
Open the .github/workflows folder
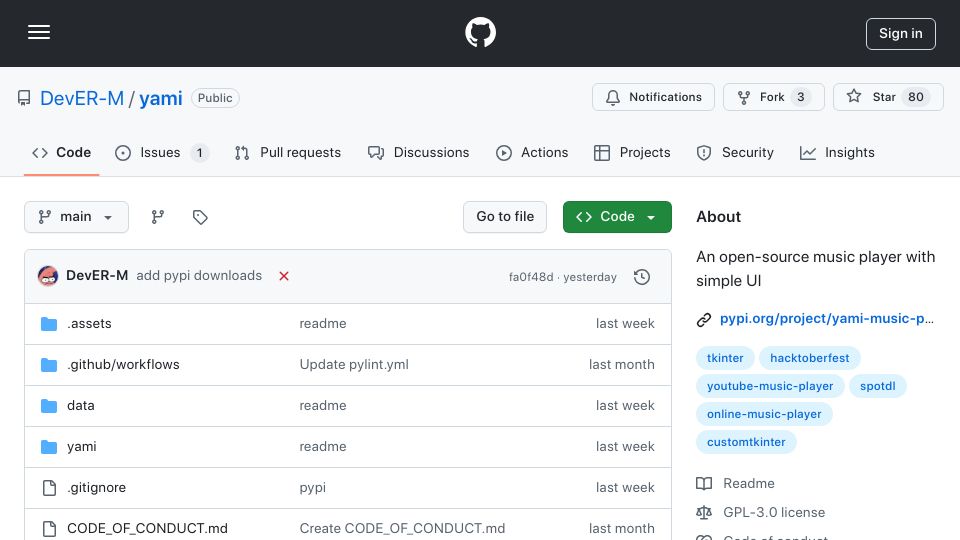(x=123, y=364)
